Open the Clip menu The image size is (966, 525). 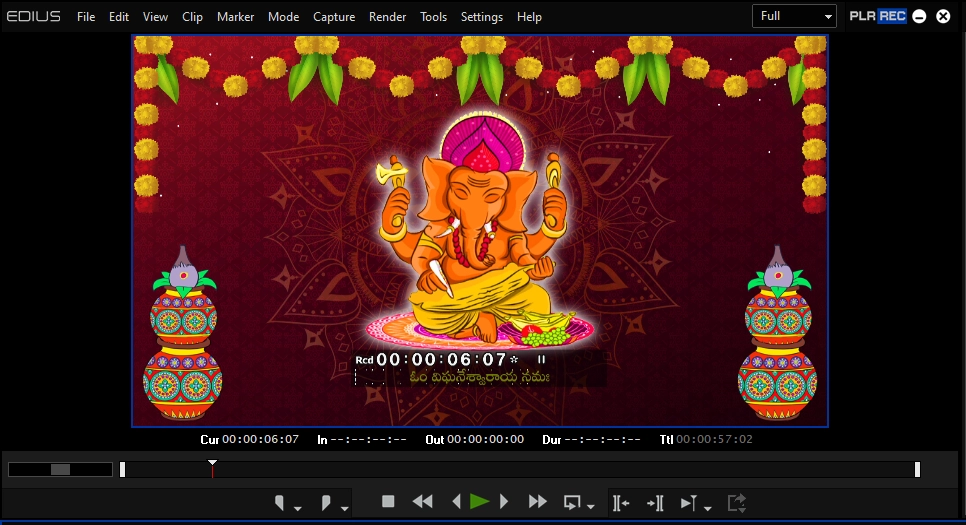pos(192,17)
